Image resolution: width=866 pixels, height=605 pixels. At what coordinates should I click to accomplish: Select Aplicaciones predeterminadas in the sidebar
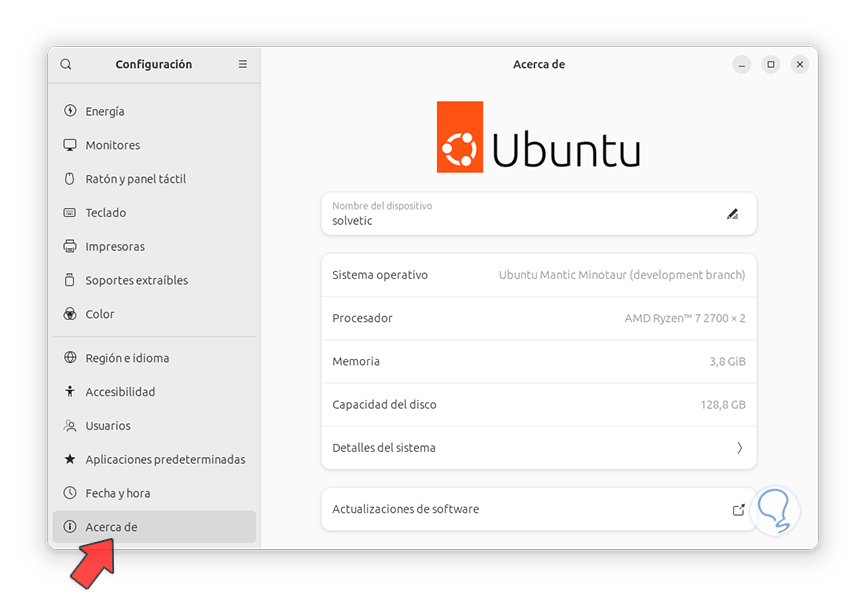(165, 460)
